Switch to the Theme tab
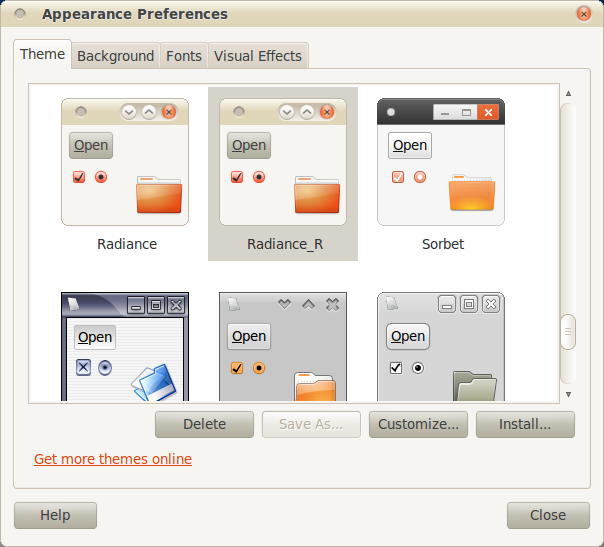Viewport: 604px width, 547px height. (x=42, y=54)
